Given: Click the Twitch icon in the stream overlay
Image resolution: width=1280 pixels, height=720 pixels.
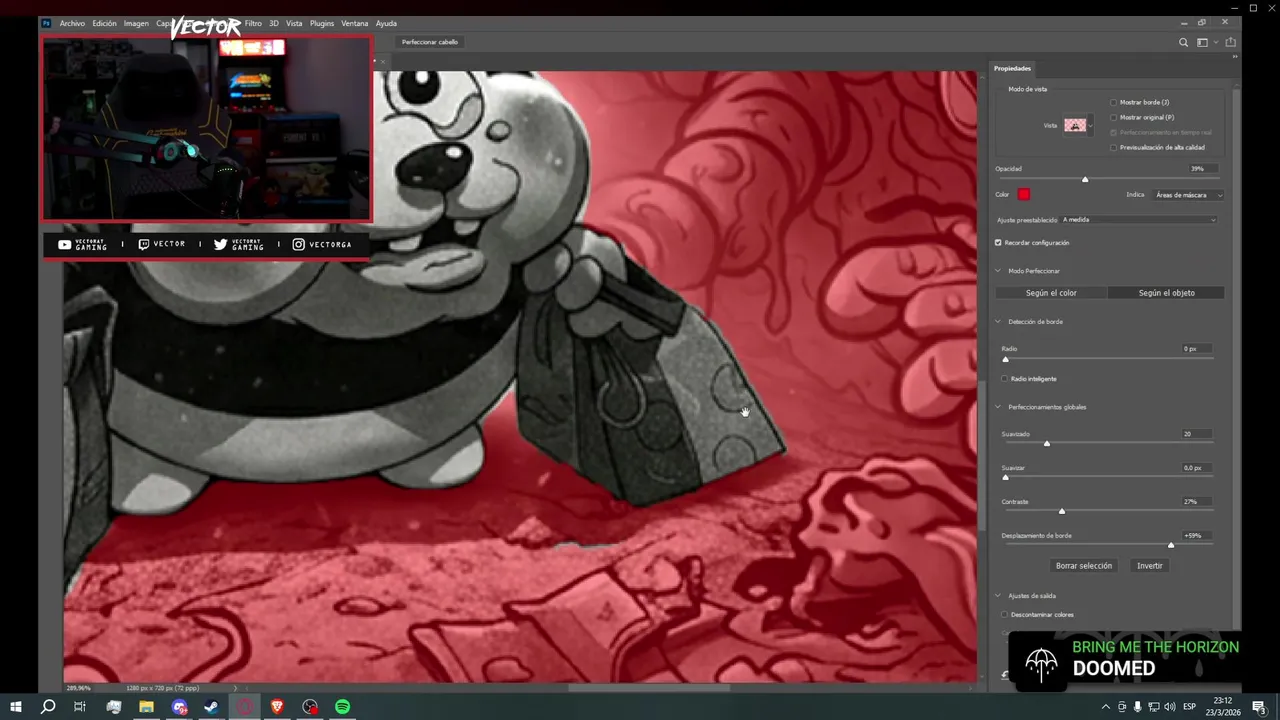Looking at the screenshot, I should tap(144, 244).
